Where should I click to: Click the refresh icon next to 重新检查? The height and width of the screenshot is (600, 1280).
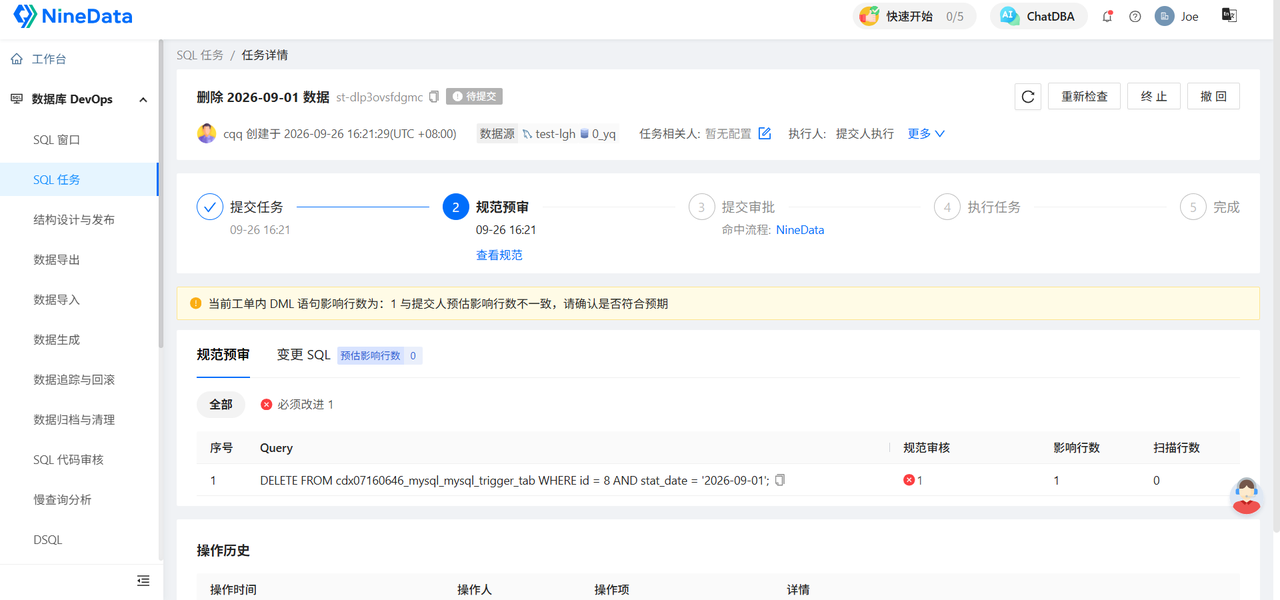(1027, 97)
